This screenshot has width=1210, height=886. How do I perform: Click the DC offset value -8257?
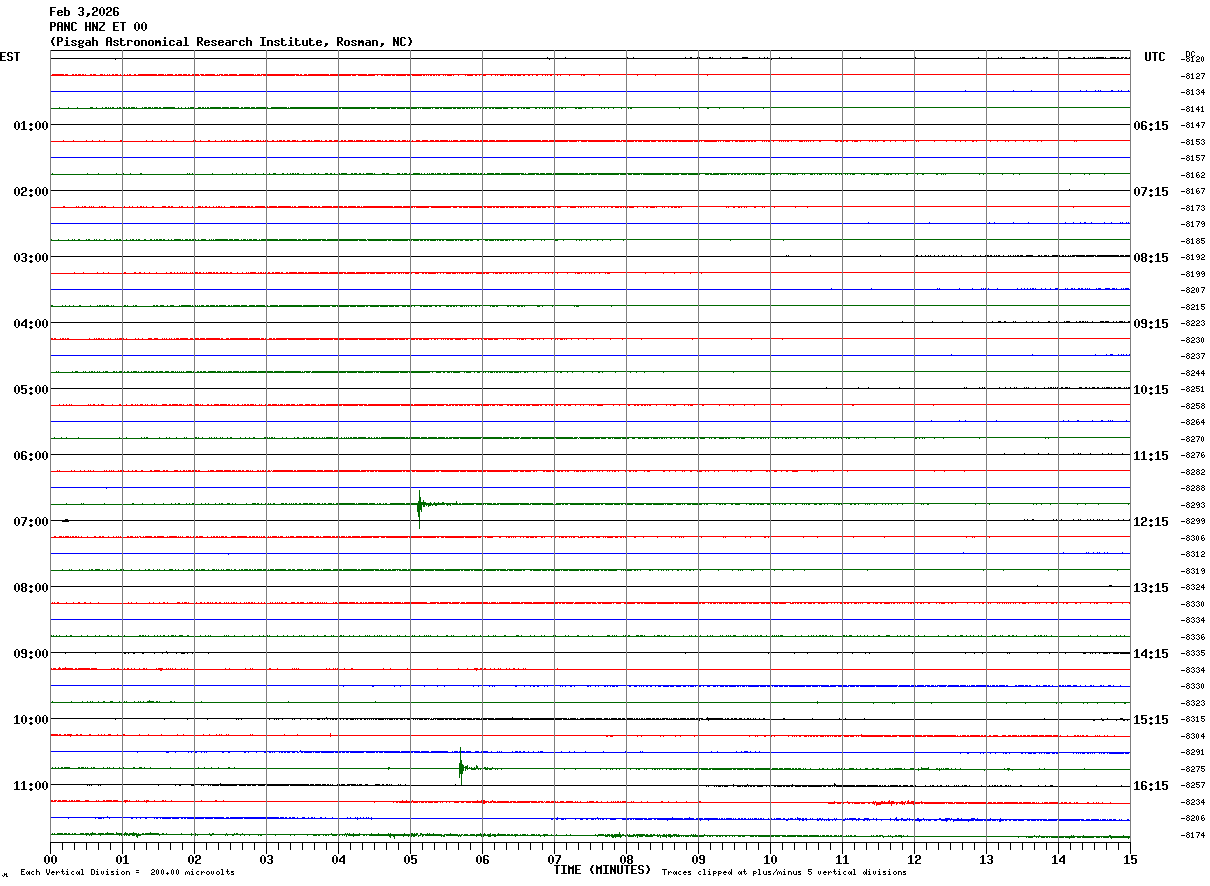pyautogui.click(x=1193, y=786)
